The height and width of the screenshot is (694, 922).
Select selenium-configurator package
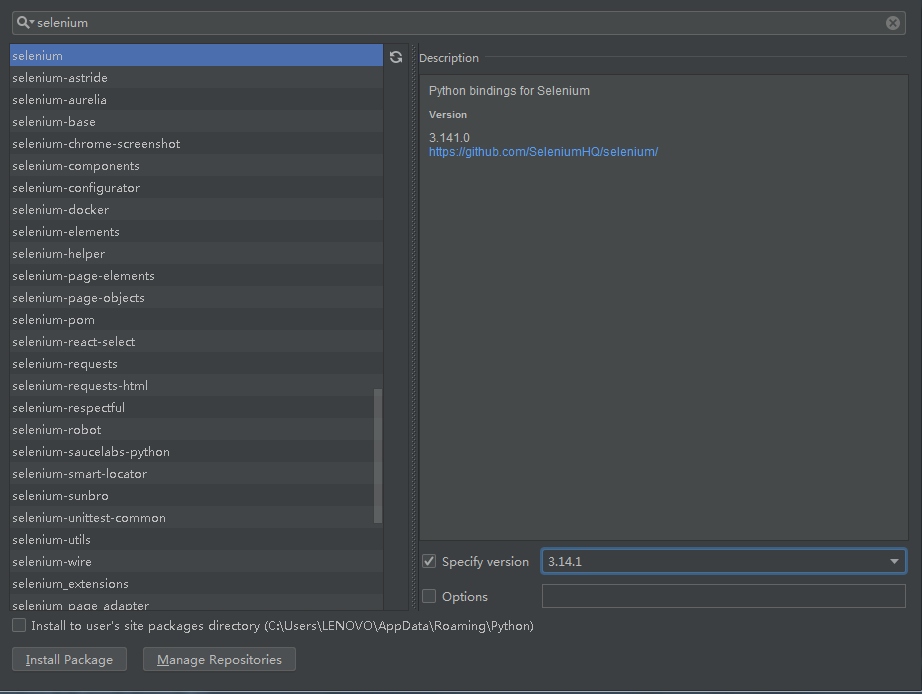click(x=196, y=188)
